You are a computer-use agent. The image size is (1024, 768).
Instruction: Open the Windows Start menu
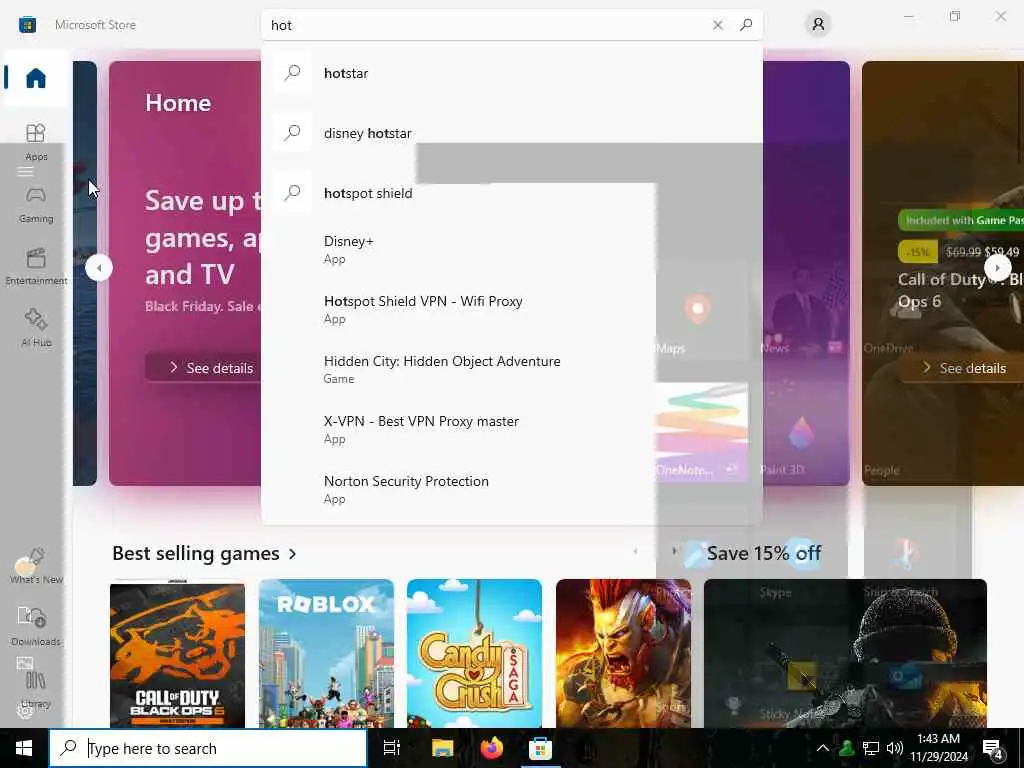(24, 748)
